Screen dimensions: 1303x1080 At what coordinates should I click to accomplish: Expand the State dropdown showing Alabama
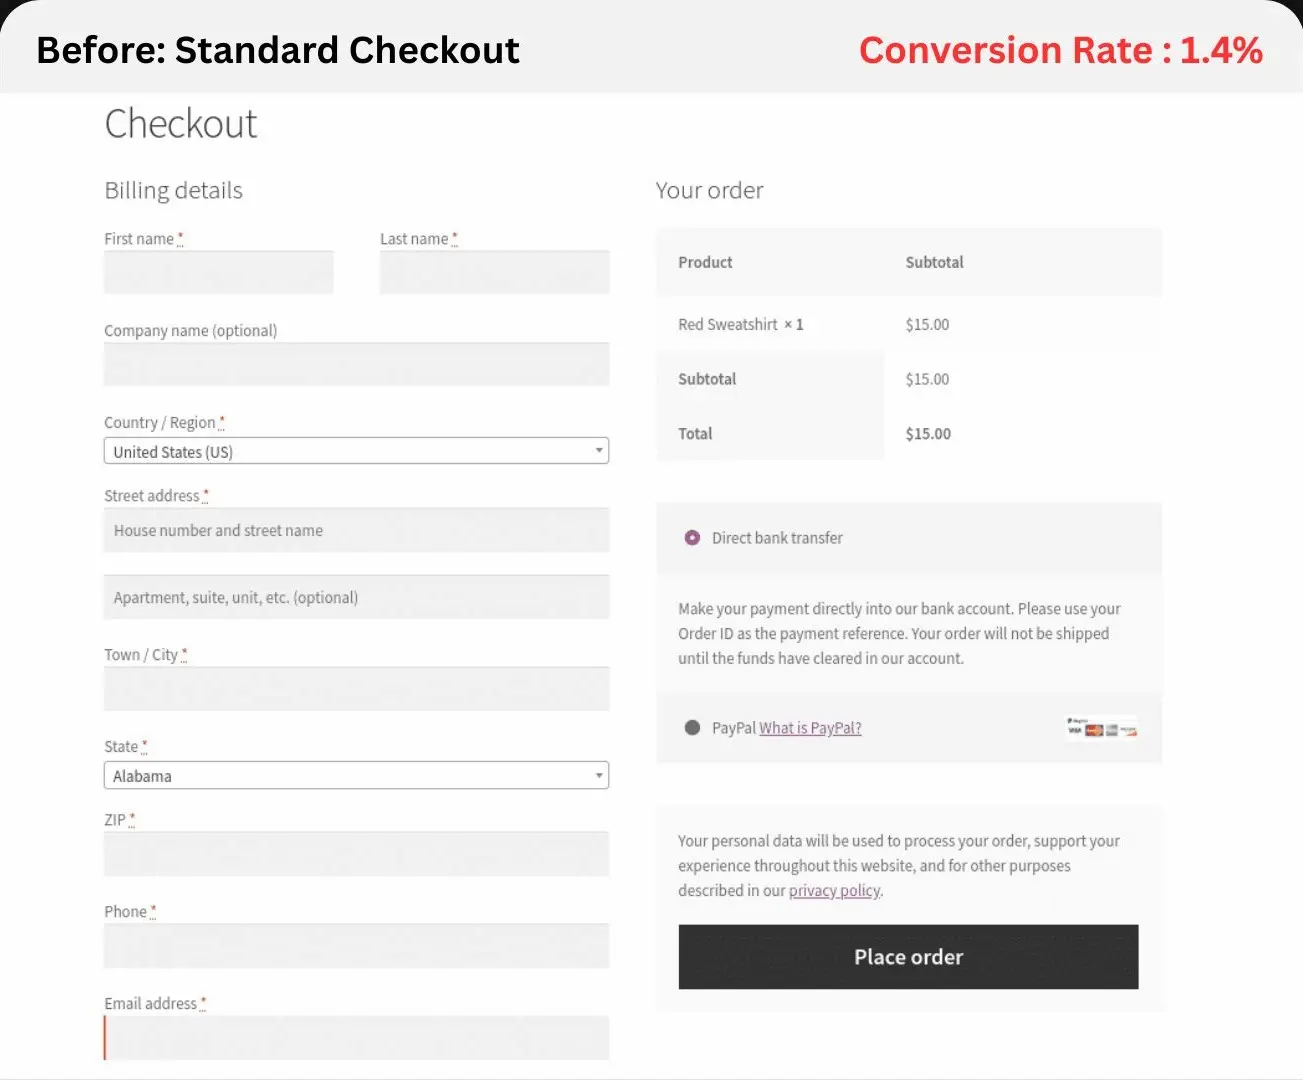click(x=356, y=775)
